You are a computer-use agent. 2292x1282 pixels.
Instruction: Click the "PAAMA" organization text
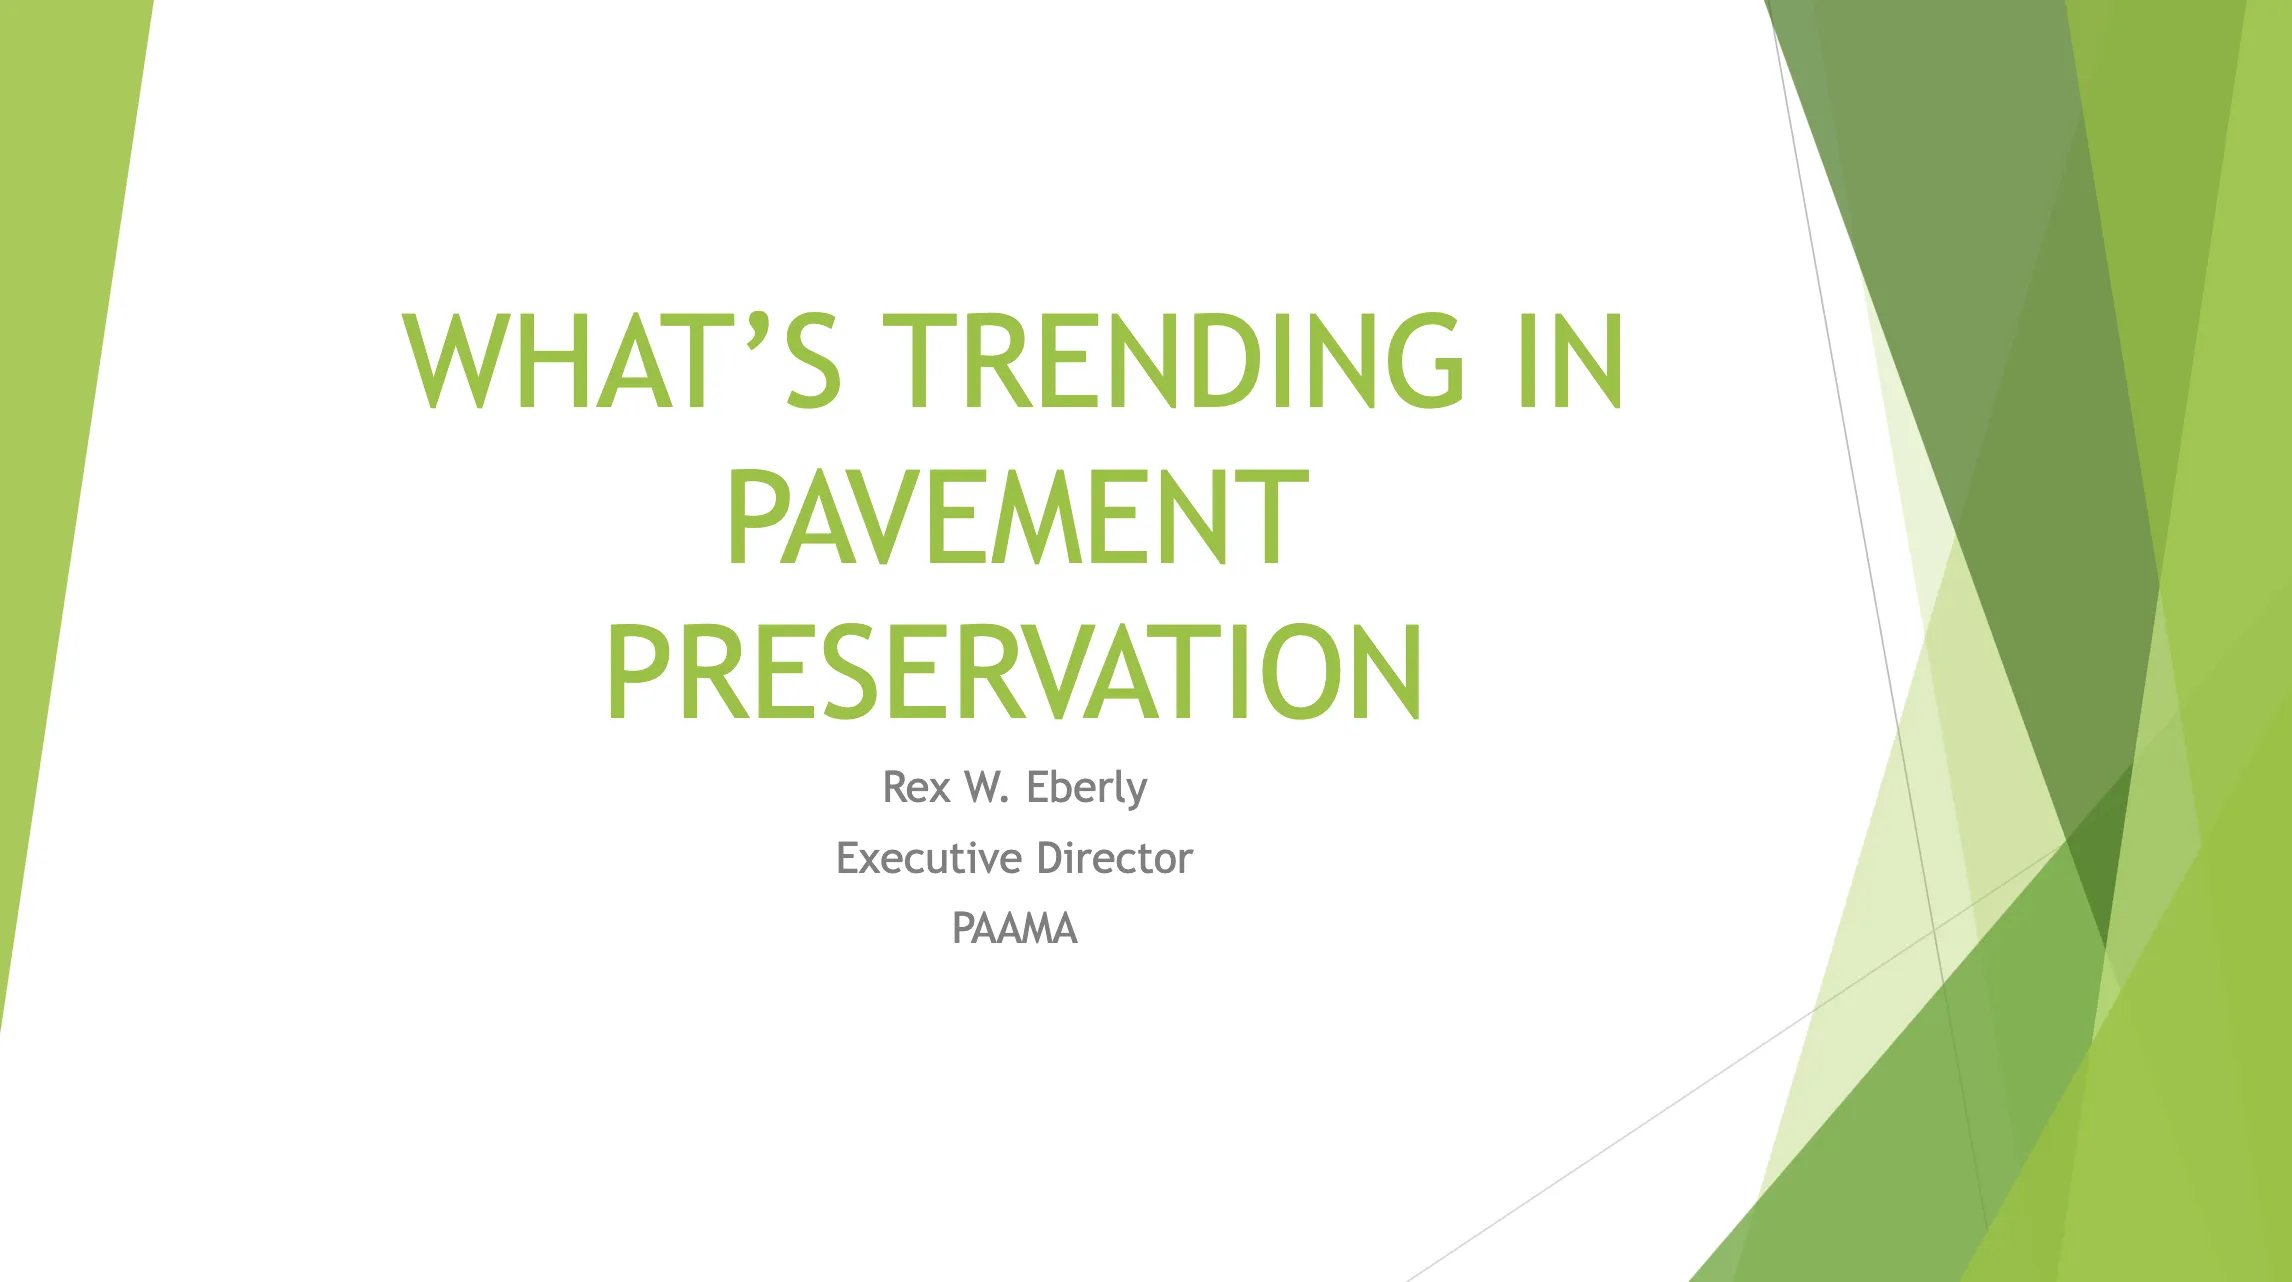point(1014,928)
